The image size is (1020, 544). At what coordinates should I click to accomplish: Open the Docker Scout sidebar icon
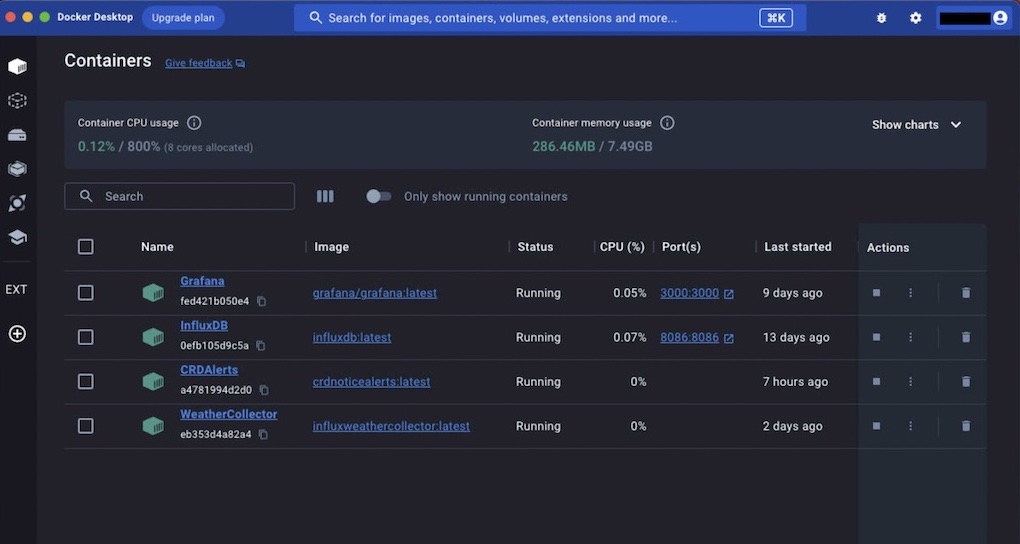(x=18, y=203)
